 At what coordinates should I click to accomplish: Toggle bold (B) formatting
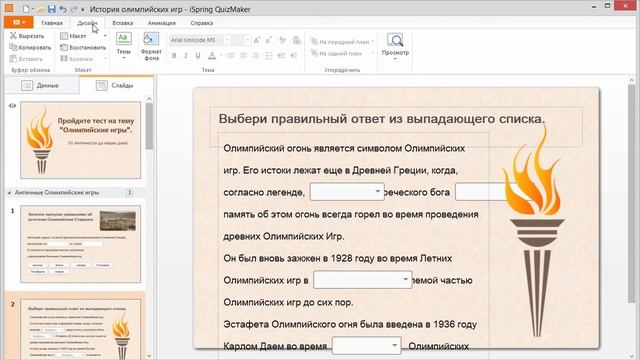point(174,56)
